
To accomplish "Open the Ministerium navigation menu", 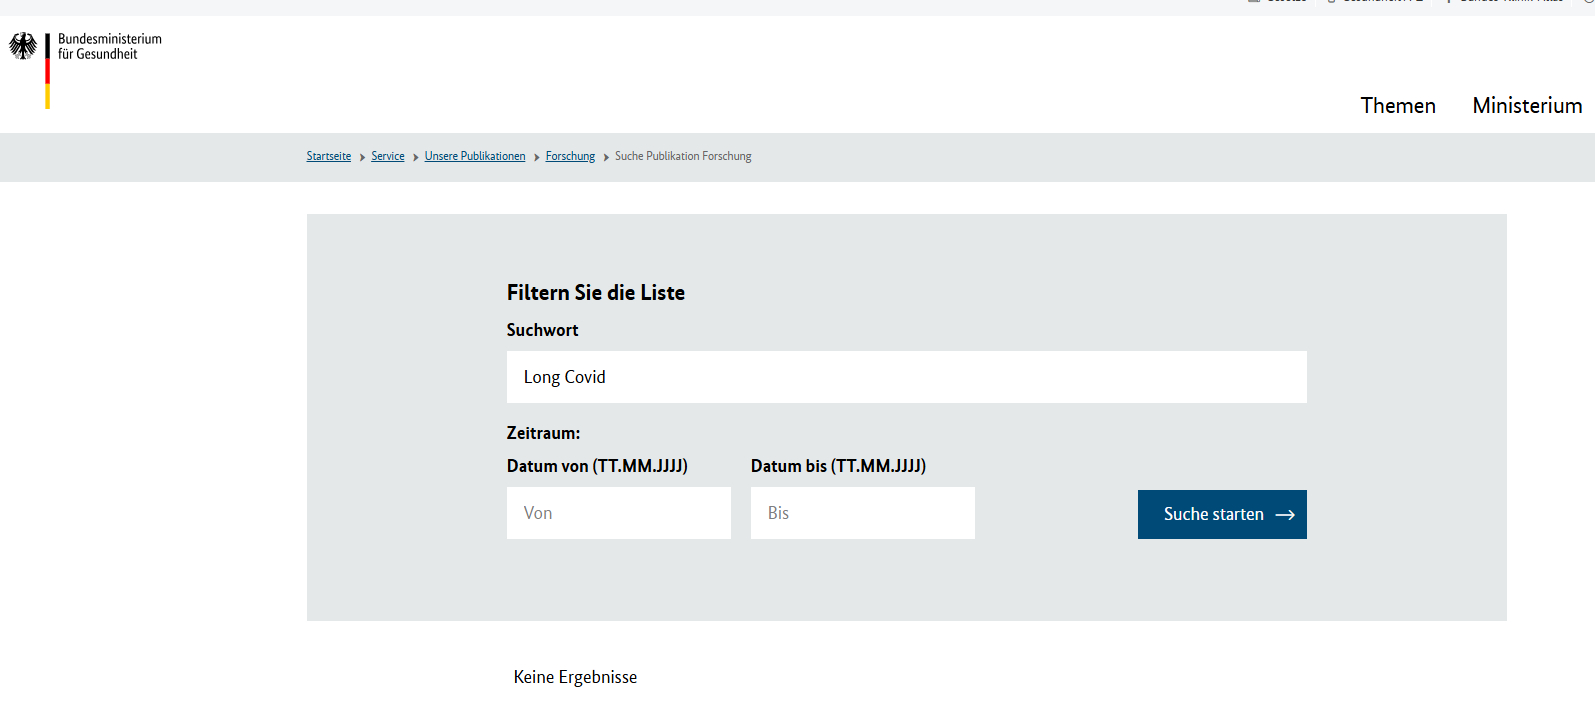I will pos(1526,106).
